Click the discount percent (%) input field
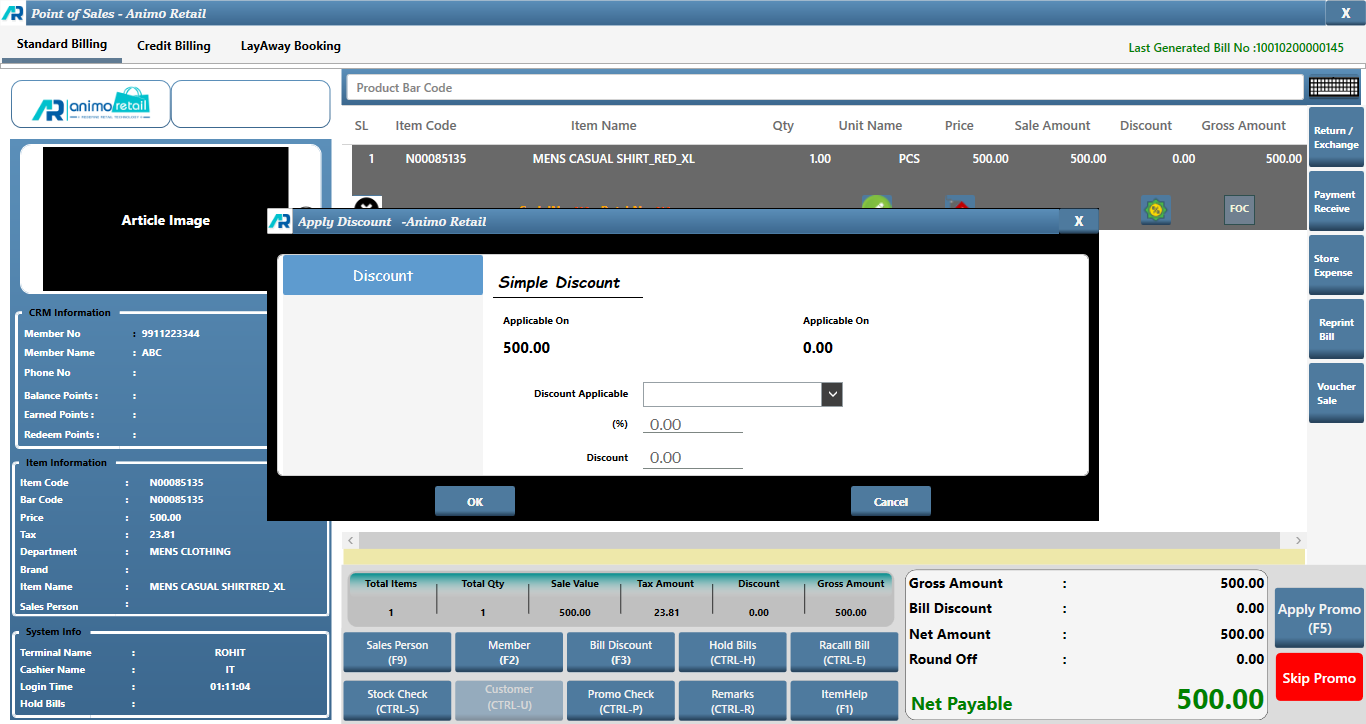This screenshot has height=724, width=1366. [x=693, y=425]
